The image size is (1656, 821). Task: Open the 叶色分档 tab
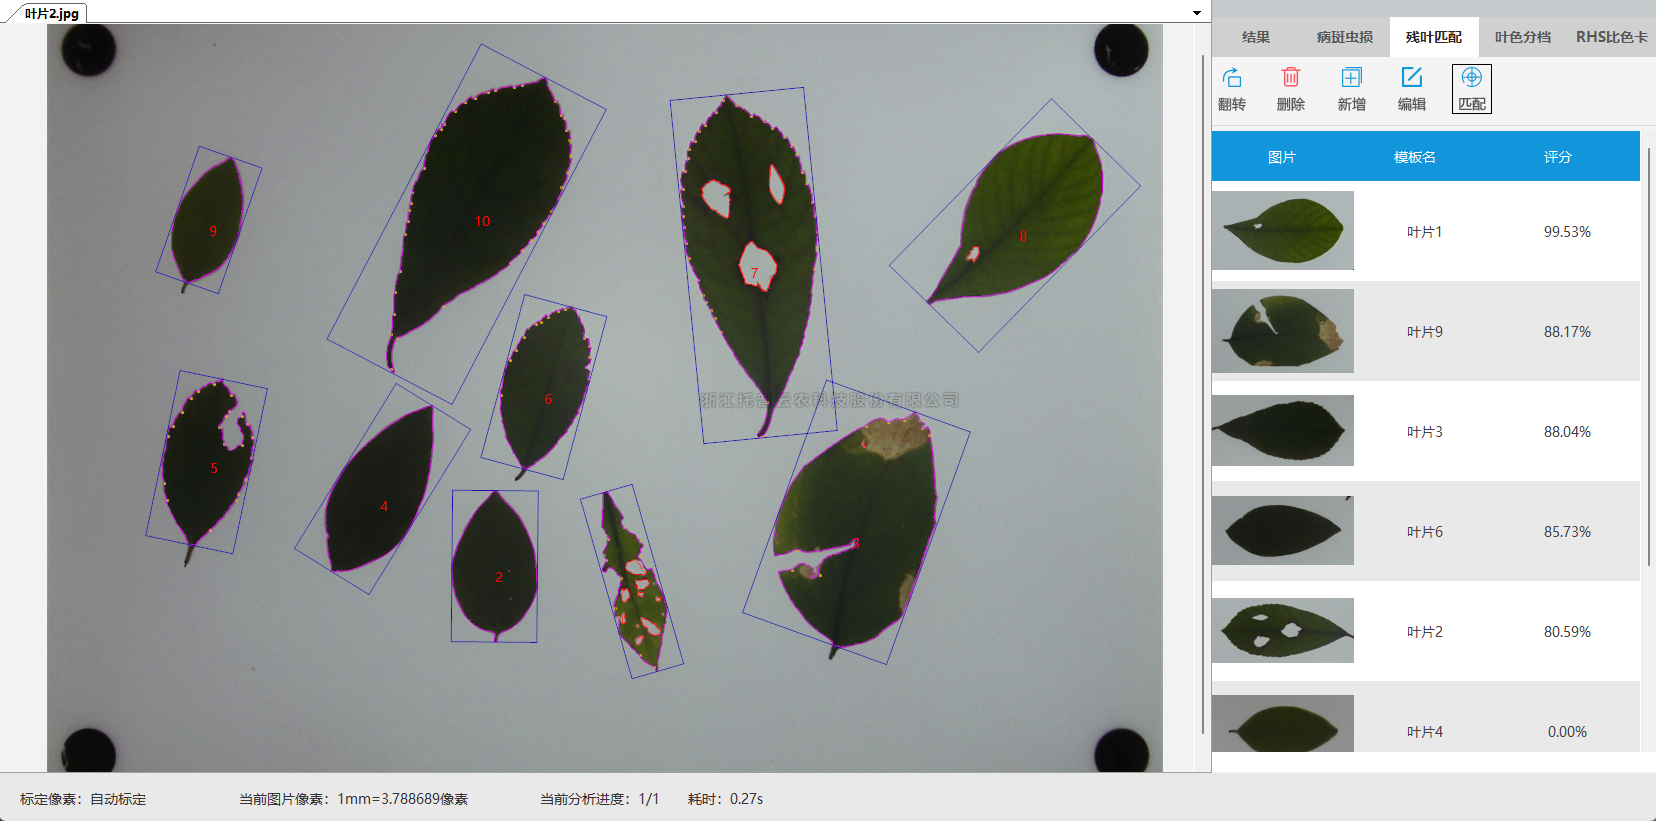point(1522,37)
